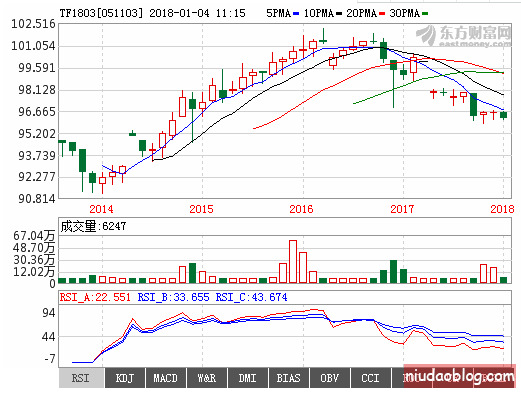
Task: Show the DMI indicator tab
Action: (x=248, y=378)
